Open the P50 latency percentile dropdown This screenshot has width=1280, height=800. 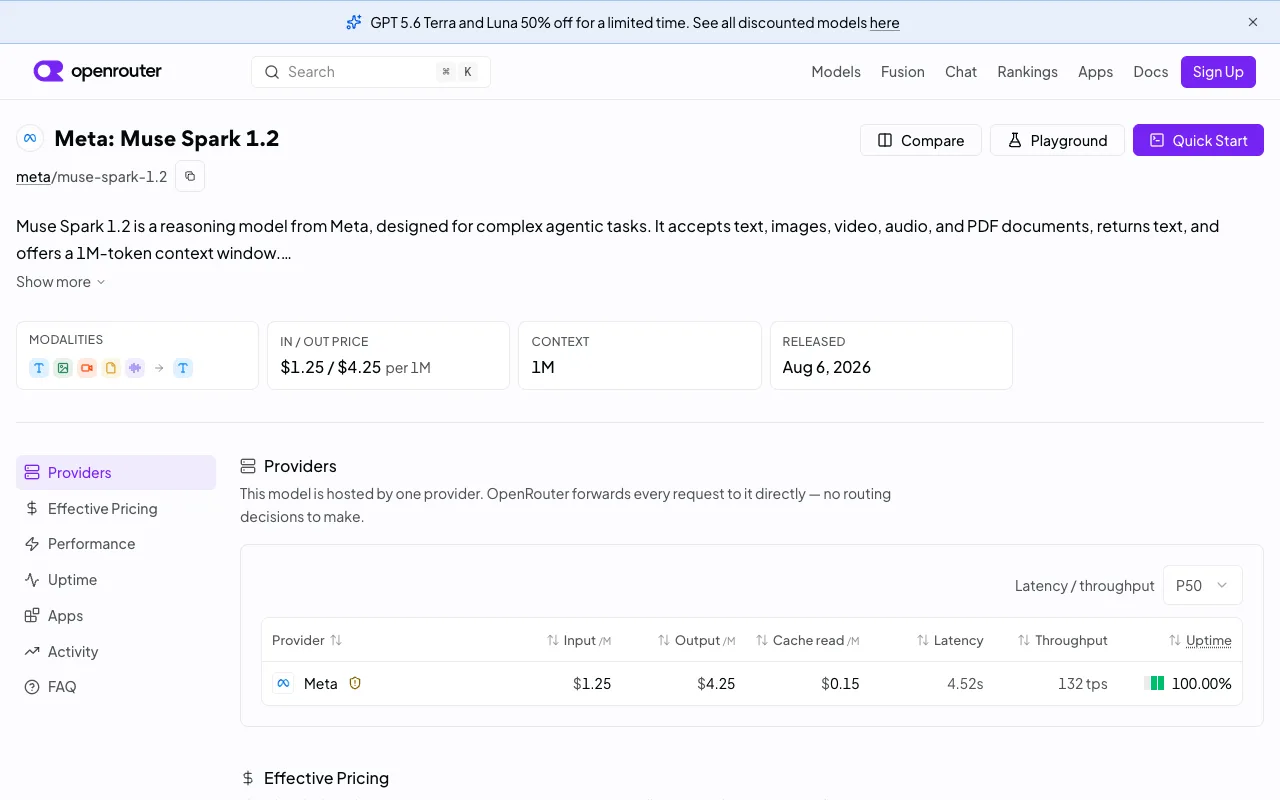click(x=1202, y=585)
